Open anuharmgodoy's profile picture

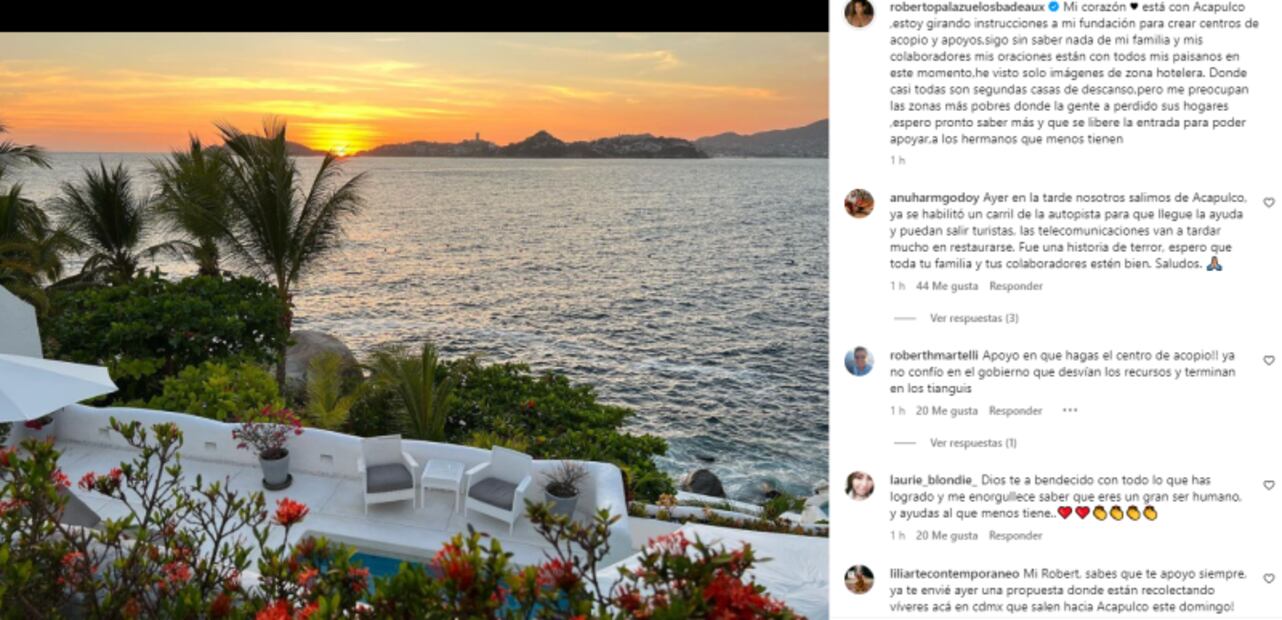pos(859,203)
